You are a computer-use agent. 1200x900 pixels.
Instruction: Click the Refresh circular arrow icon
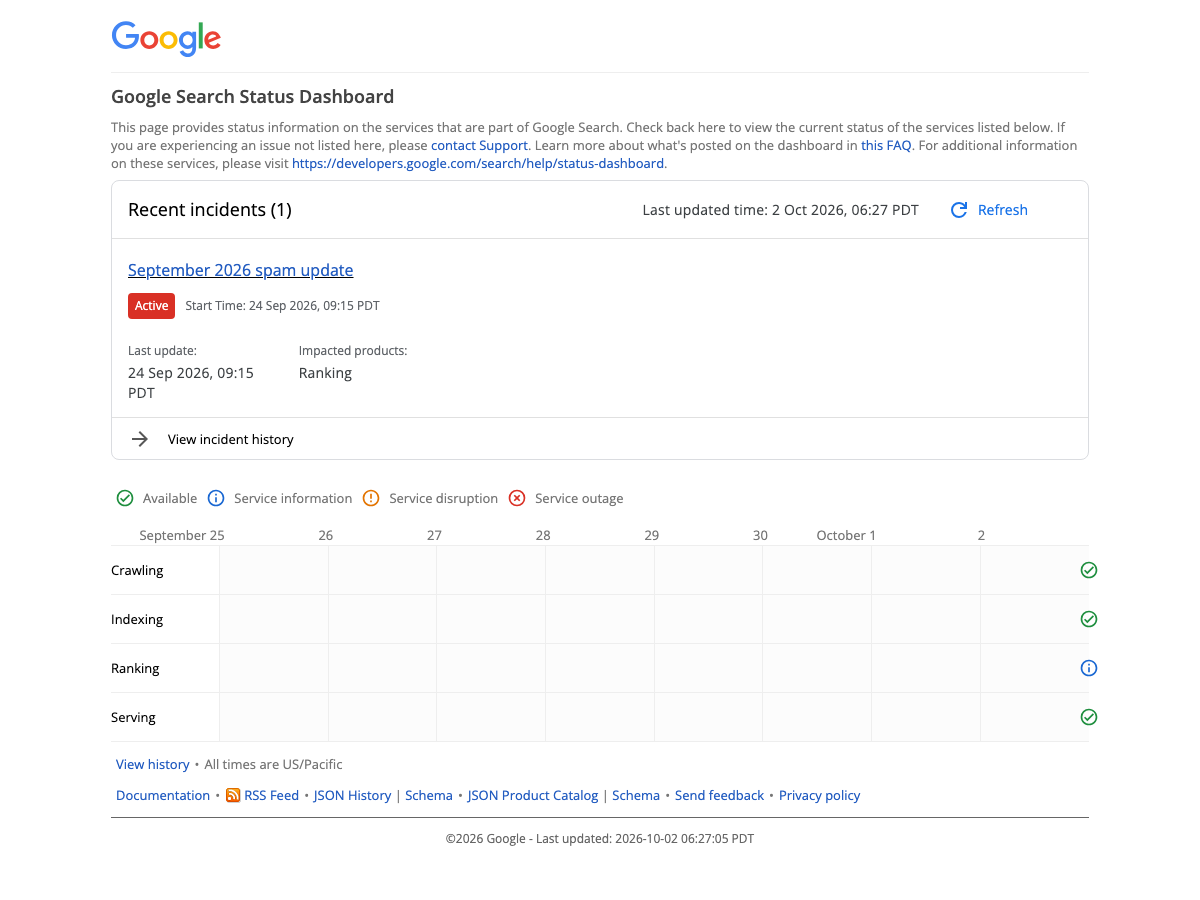(x=958, y=210)
